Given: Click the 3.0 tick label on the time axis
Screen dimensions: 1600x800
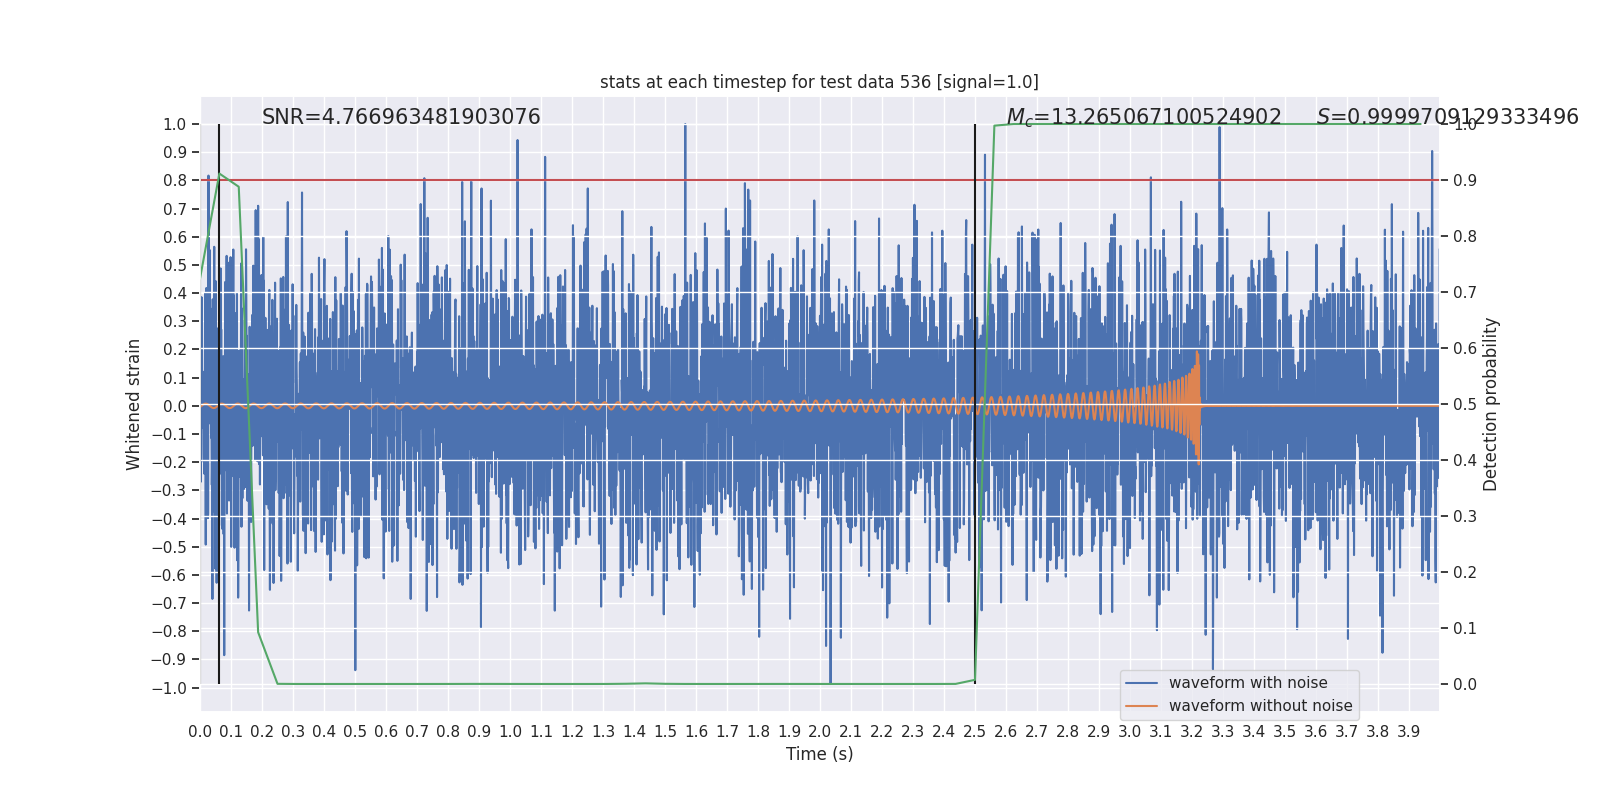Looking at the screenshot, I should pos(1130,732).
